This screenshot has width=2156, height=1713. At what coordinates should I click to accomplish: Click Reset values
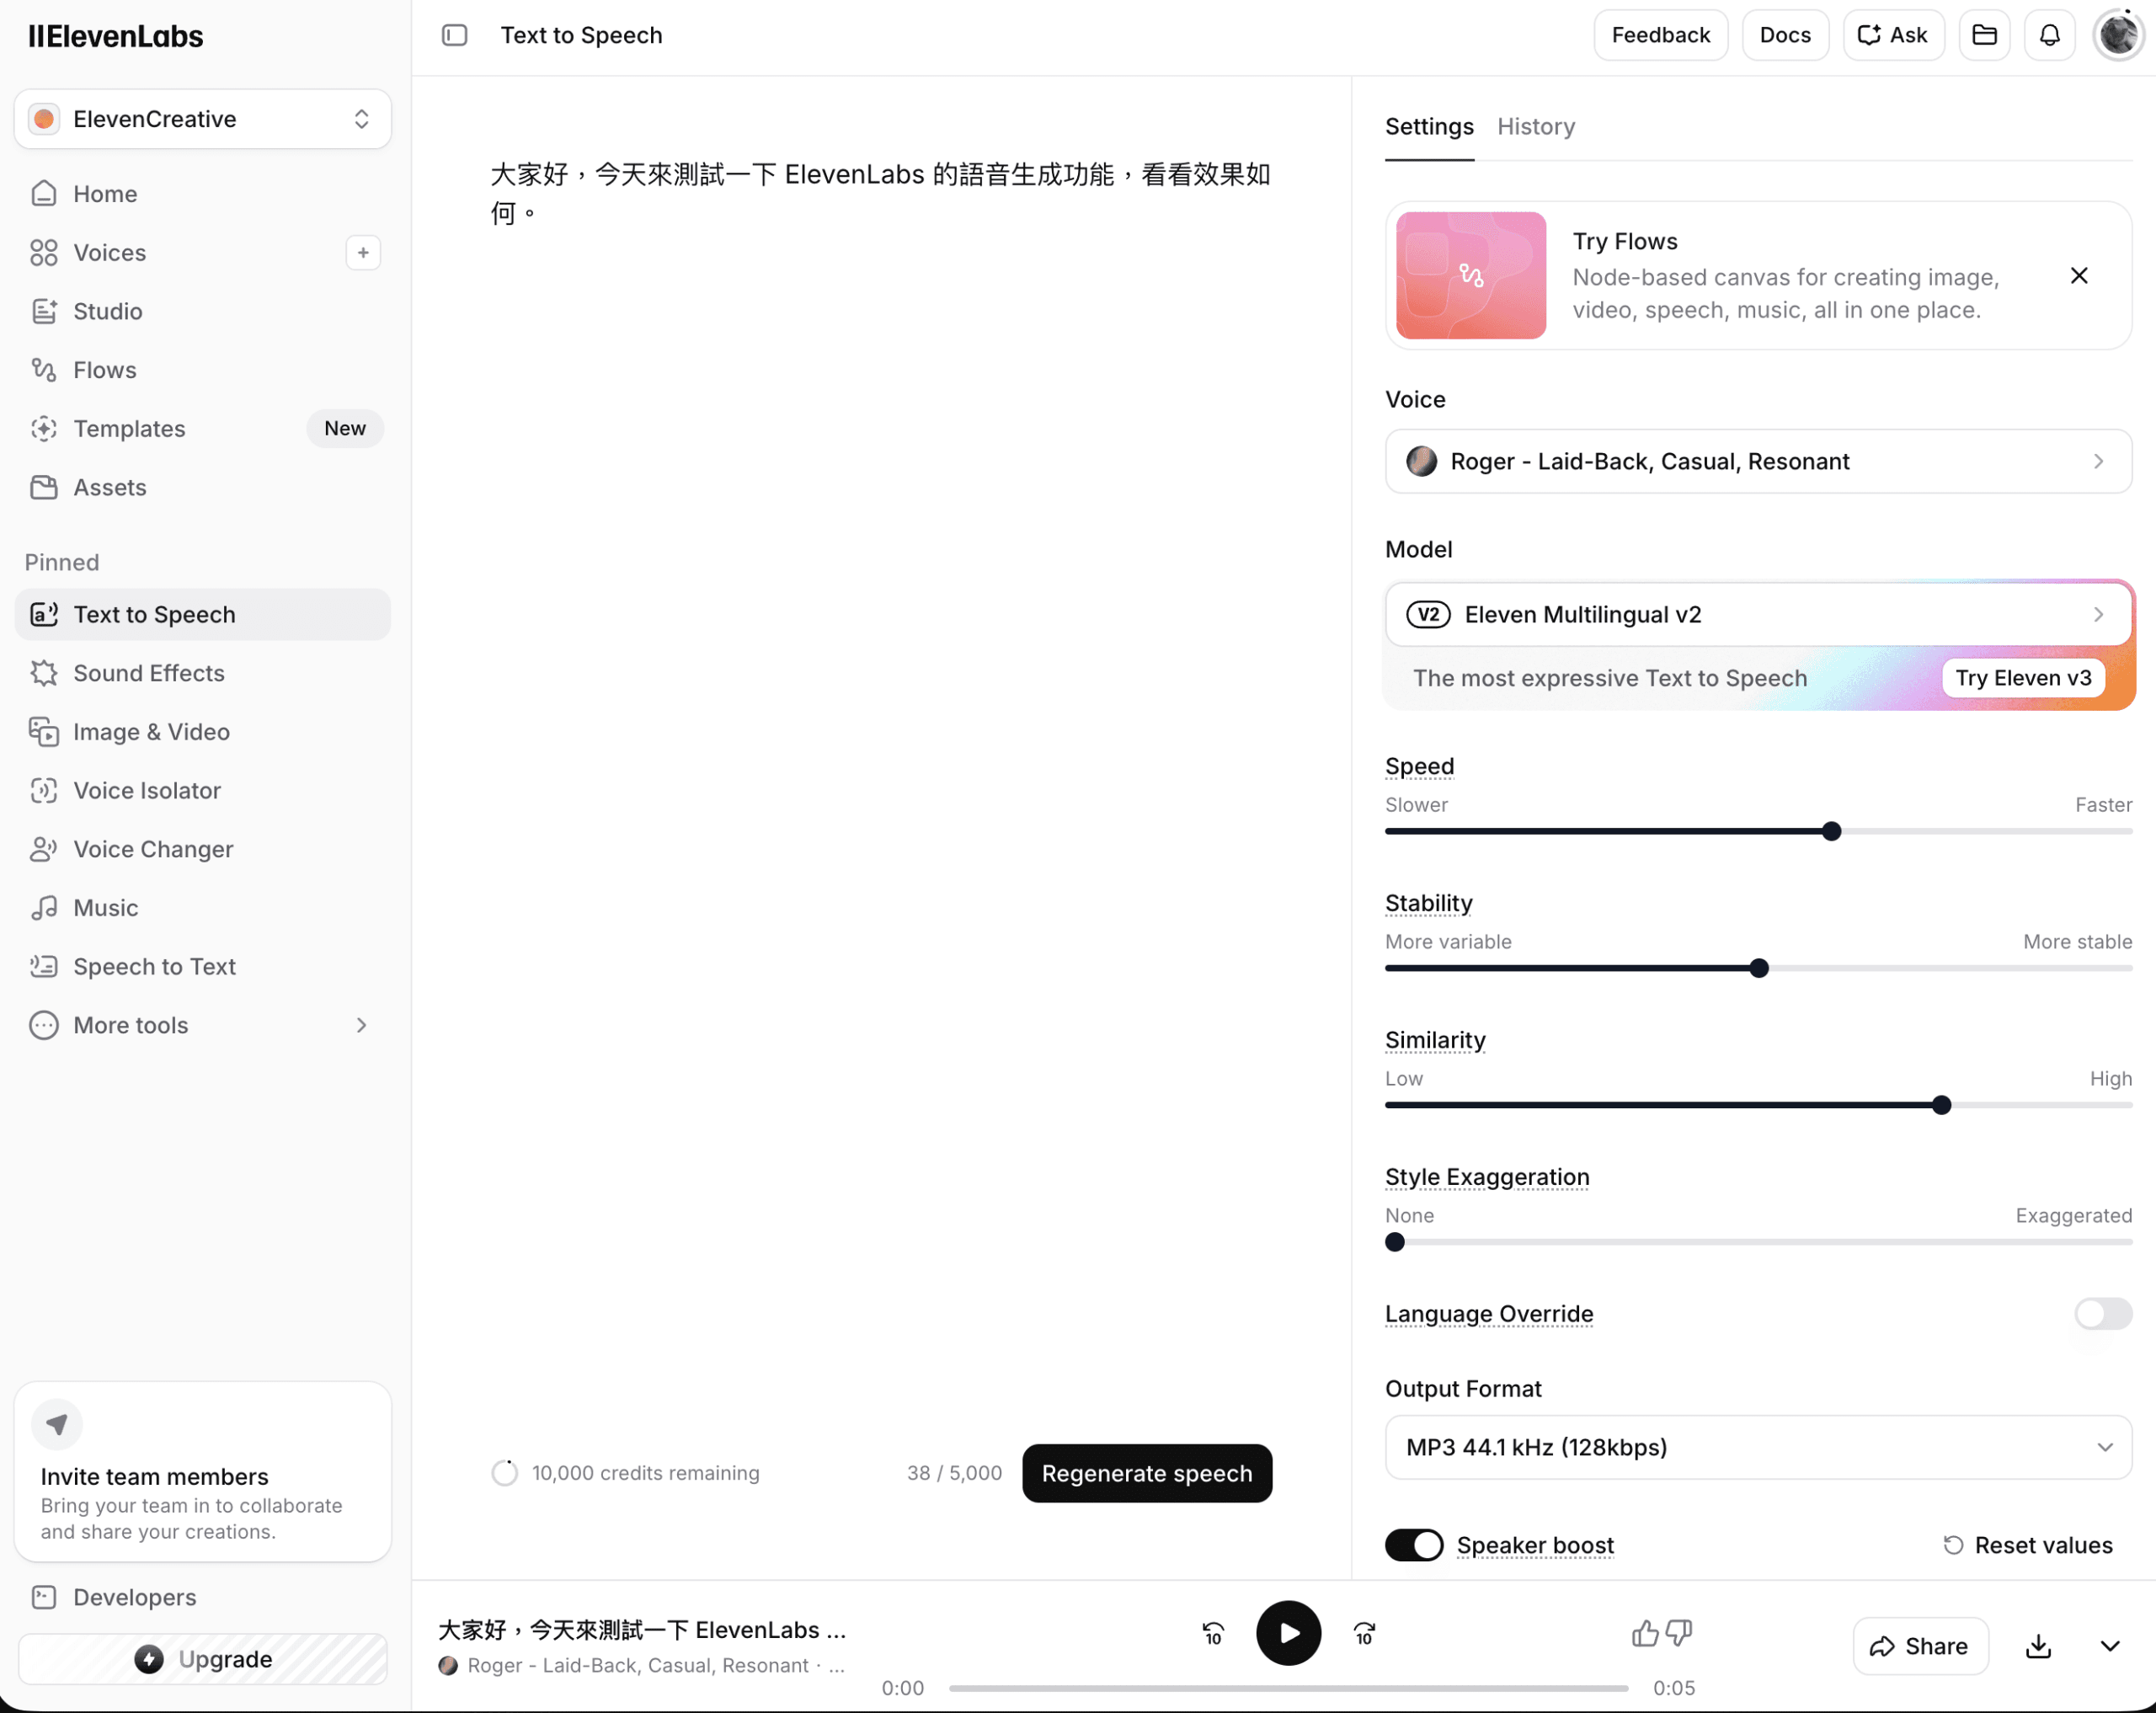2028,1545
